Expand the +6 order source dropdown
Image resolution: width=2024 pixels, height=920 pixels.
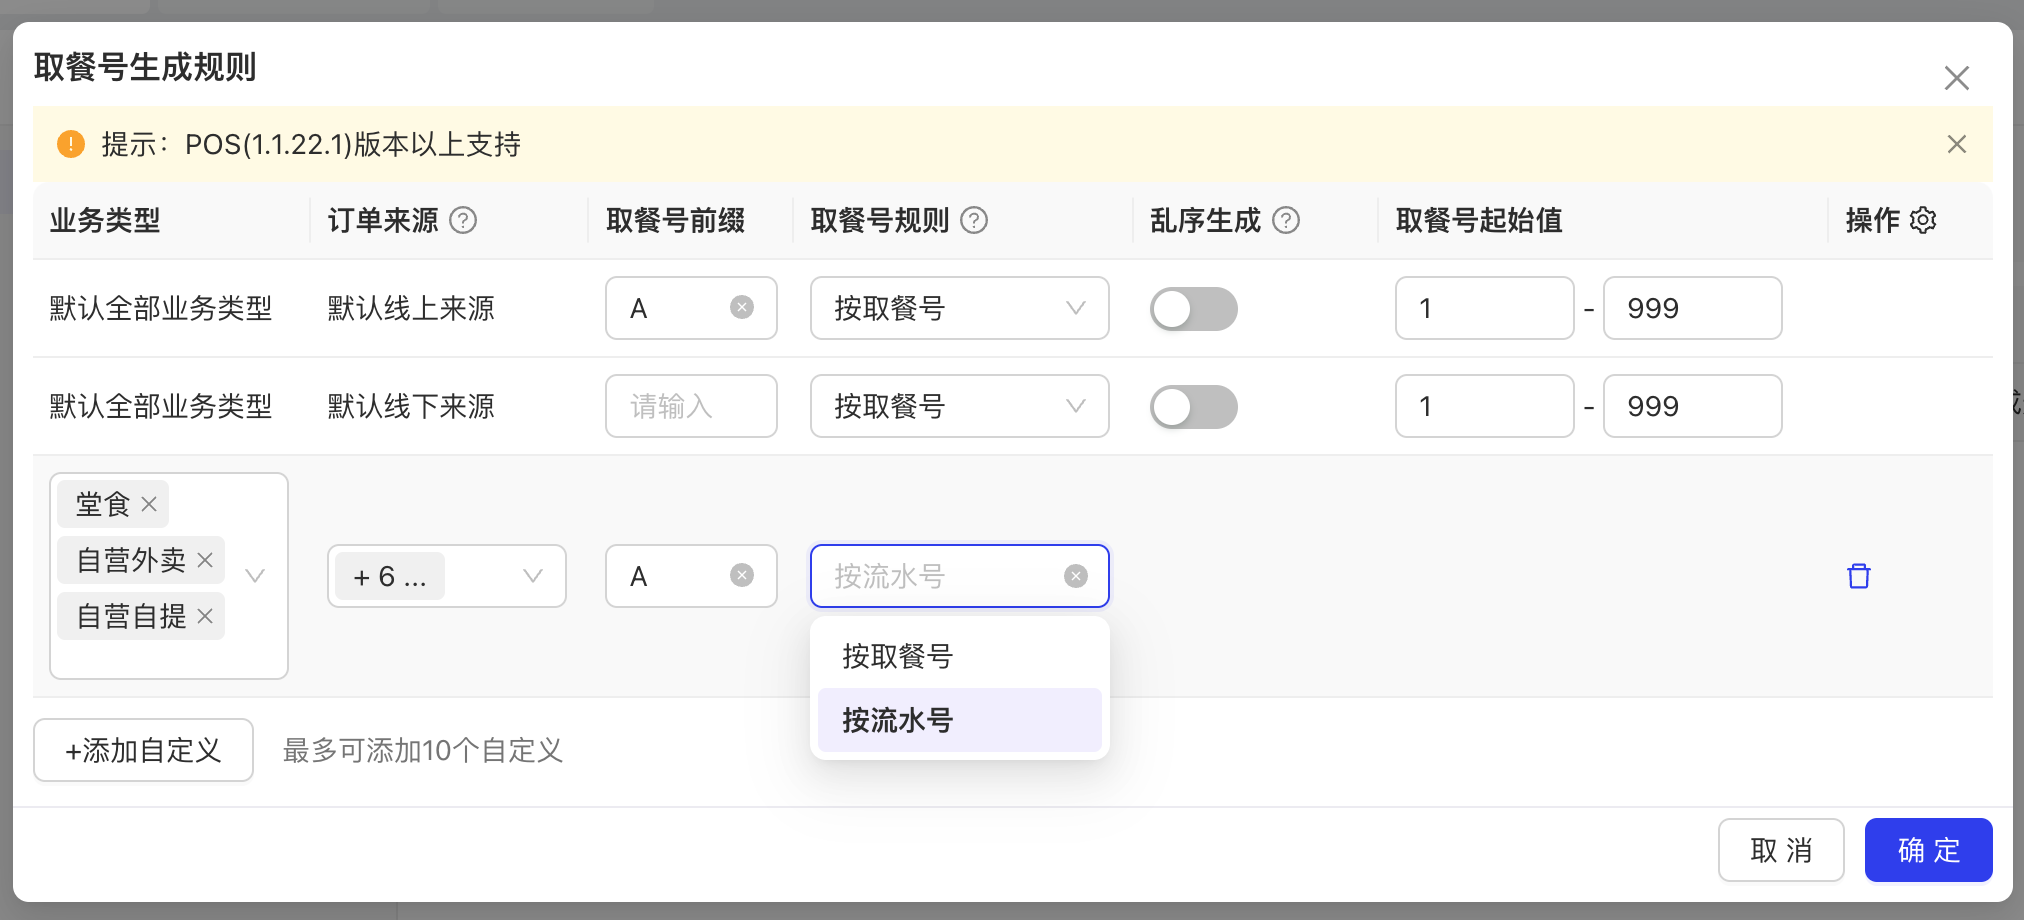pos(447,576)
